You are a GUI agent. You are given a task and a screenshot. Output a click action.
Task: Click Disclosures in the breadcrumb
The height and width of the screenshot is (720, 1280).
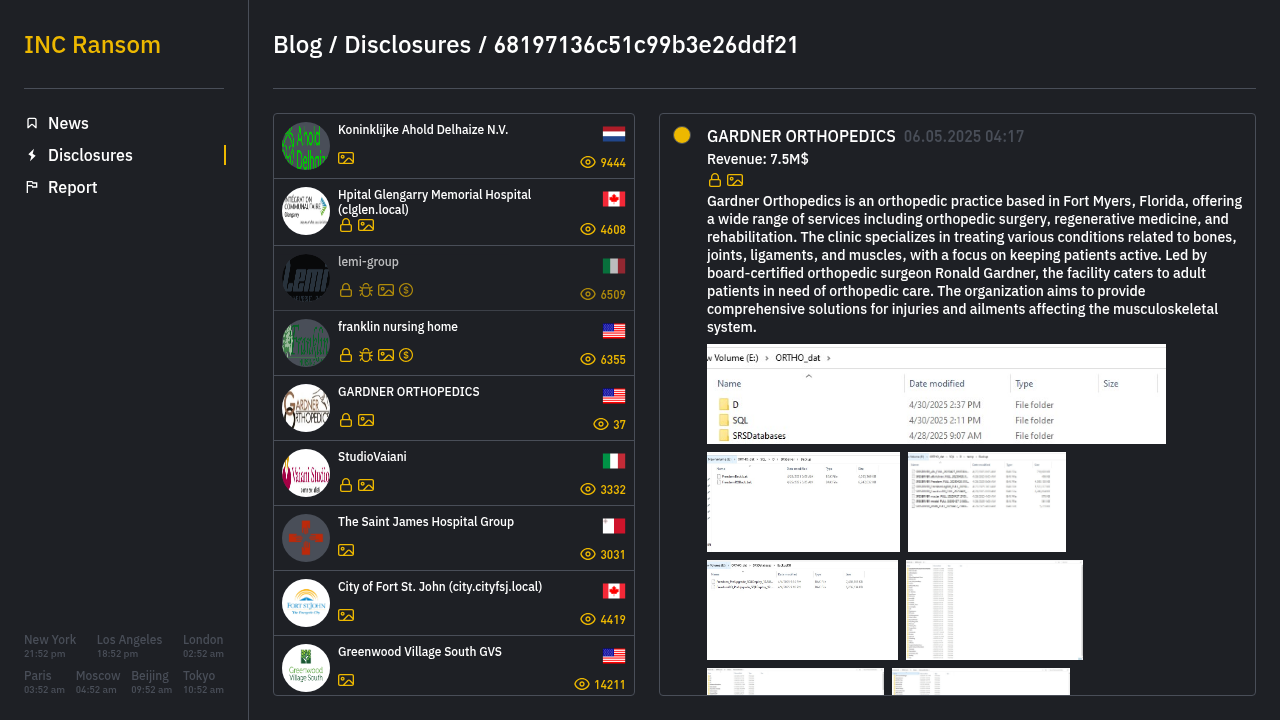click(407, 45)
